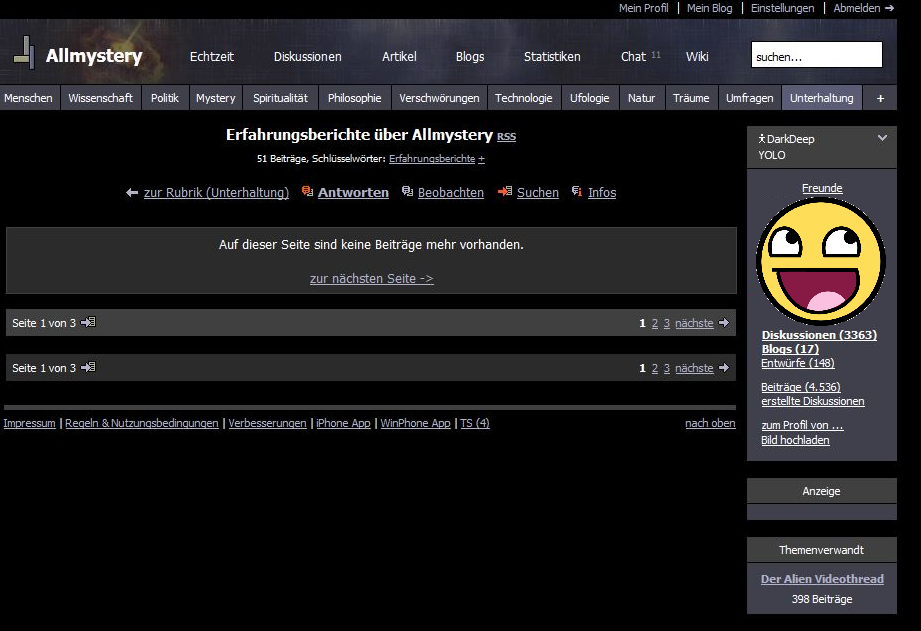This screenshot has height=631, width=921.
Task: Open the Chat page
Action: pyautogui.click(x=633, y=56)
